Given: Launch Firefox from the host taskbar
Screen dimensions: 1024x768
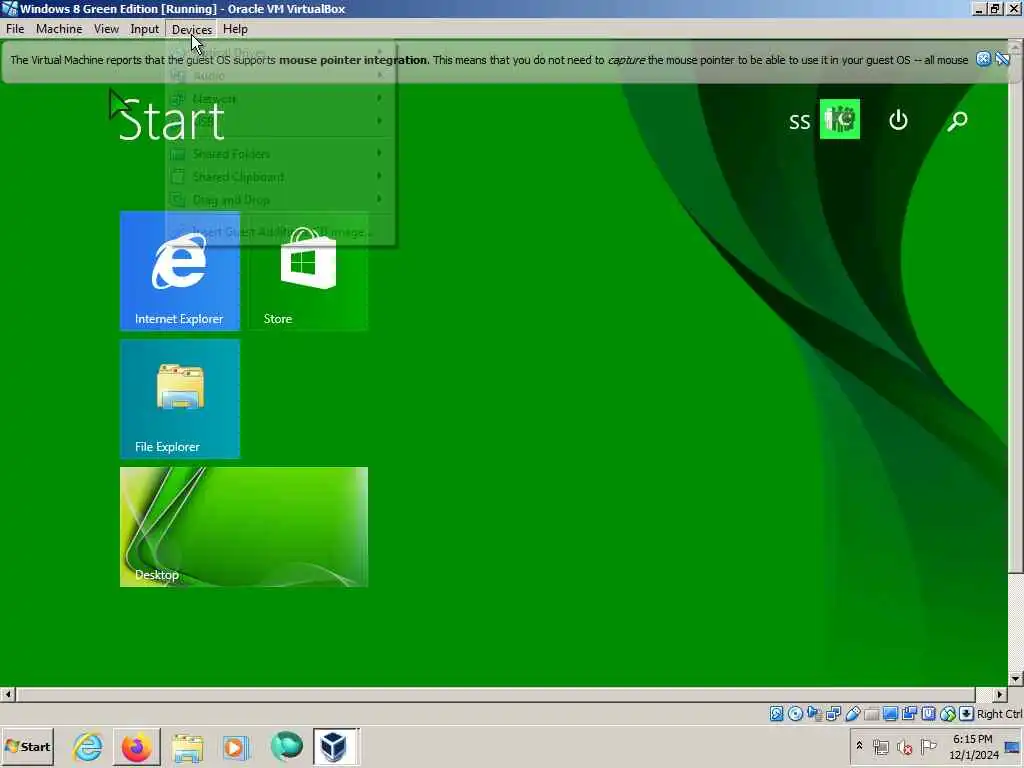Looking at the screenshot, I should coord(137,746).
